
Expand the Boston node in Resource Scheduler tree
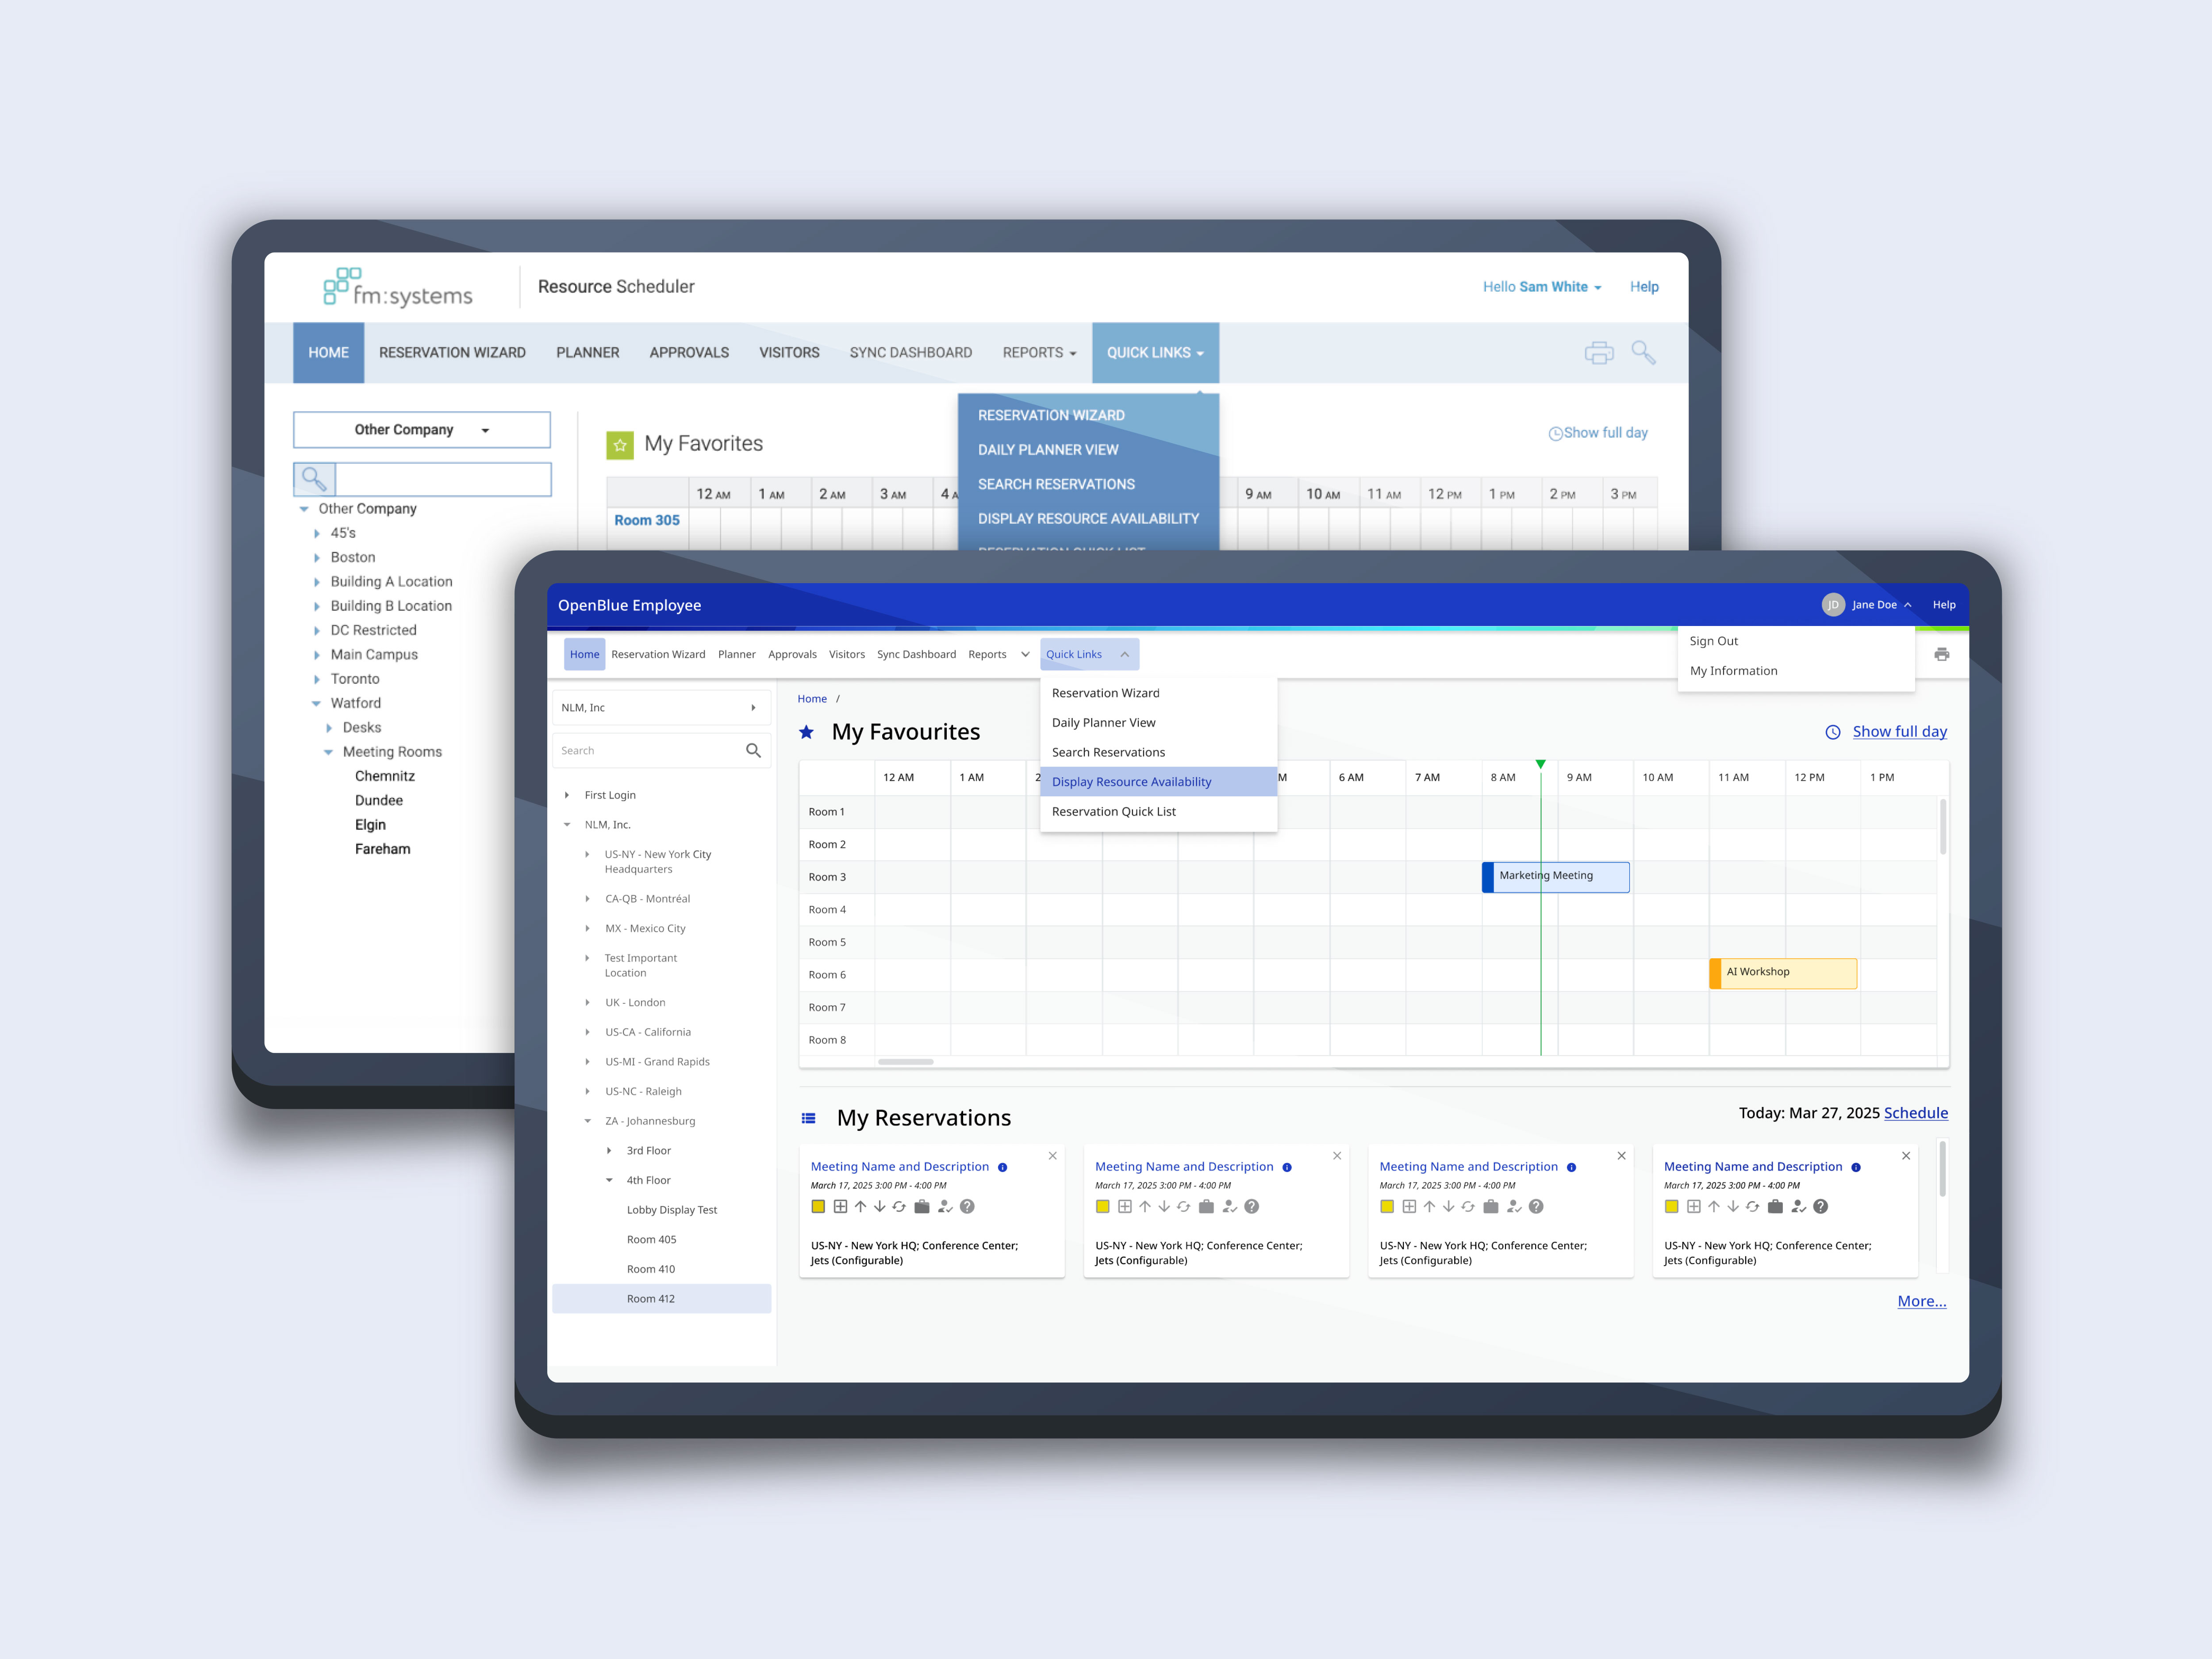(x=317, y=558)
